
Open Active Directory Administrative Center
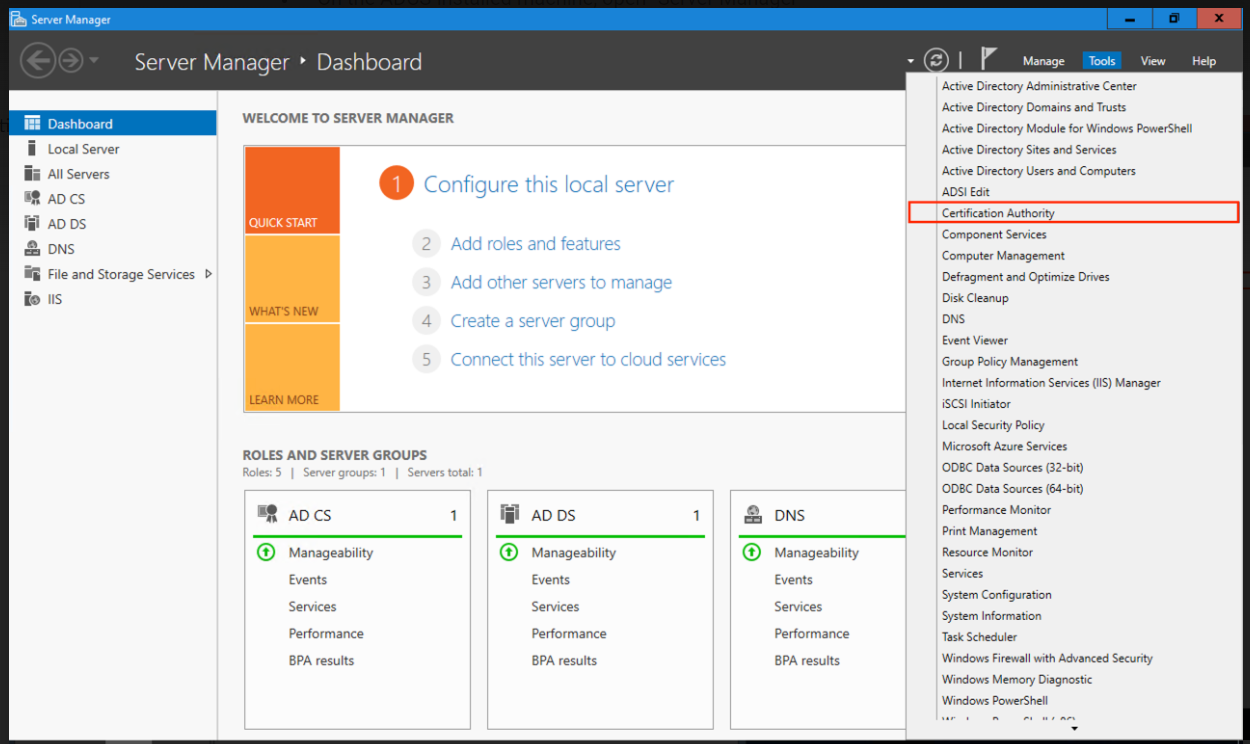pyautogui.click(x=1039, y=86)
